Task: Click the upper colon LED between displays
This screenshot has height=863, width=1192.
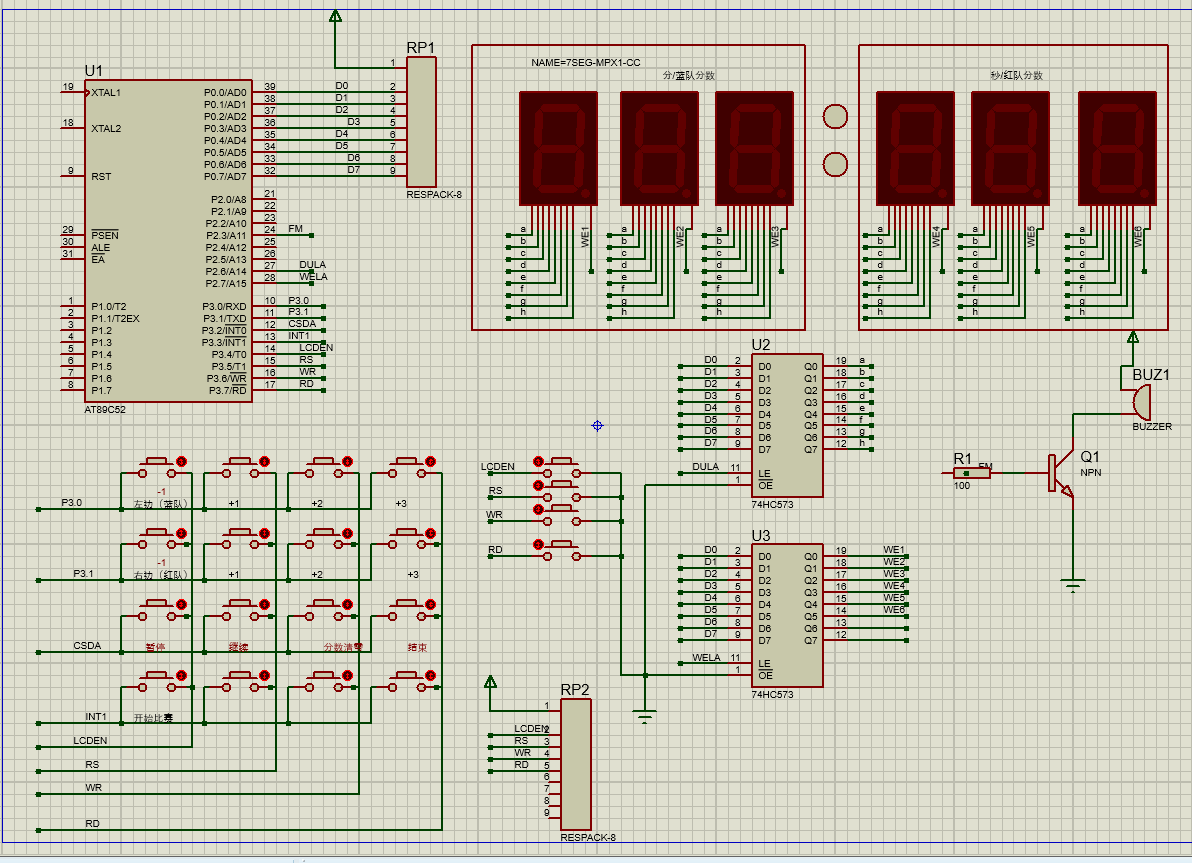Action: coord(835,116)
